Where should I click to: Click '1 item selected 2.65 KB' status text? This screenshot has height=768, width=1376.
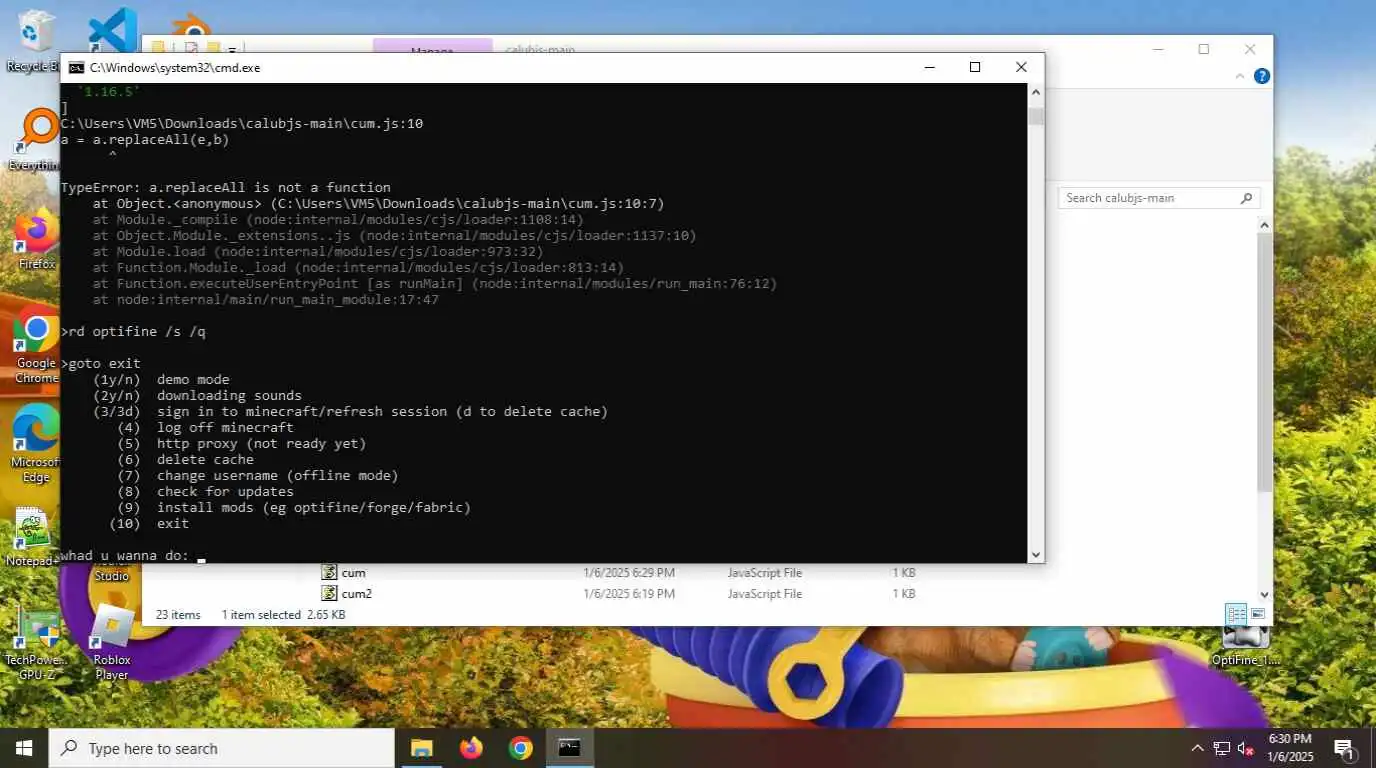[x=283, y=615]
